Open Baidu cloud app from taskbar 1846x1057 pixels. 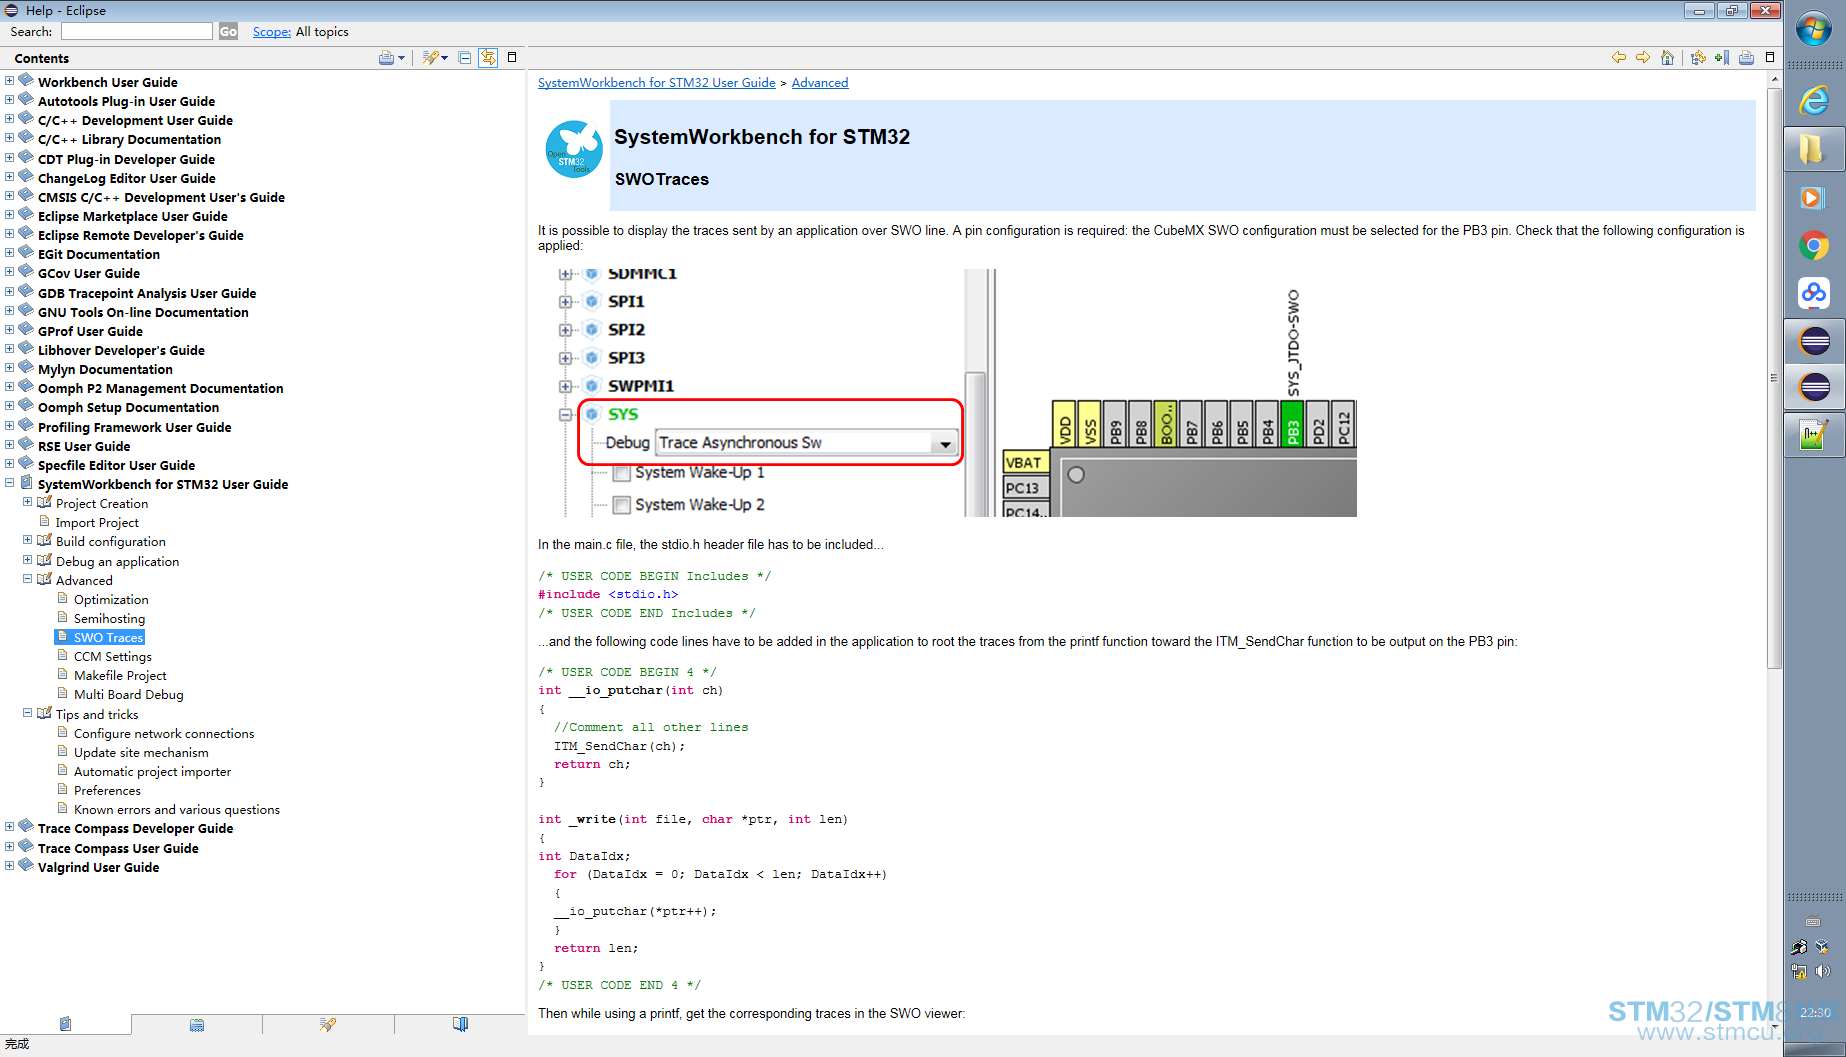(1814, 293)
